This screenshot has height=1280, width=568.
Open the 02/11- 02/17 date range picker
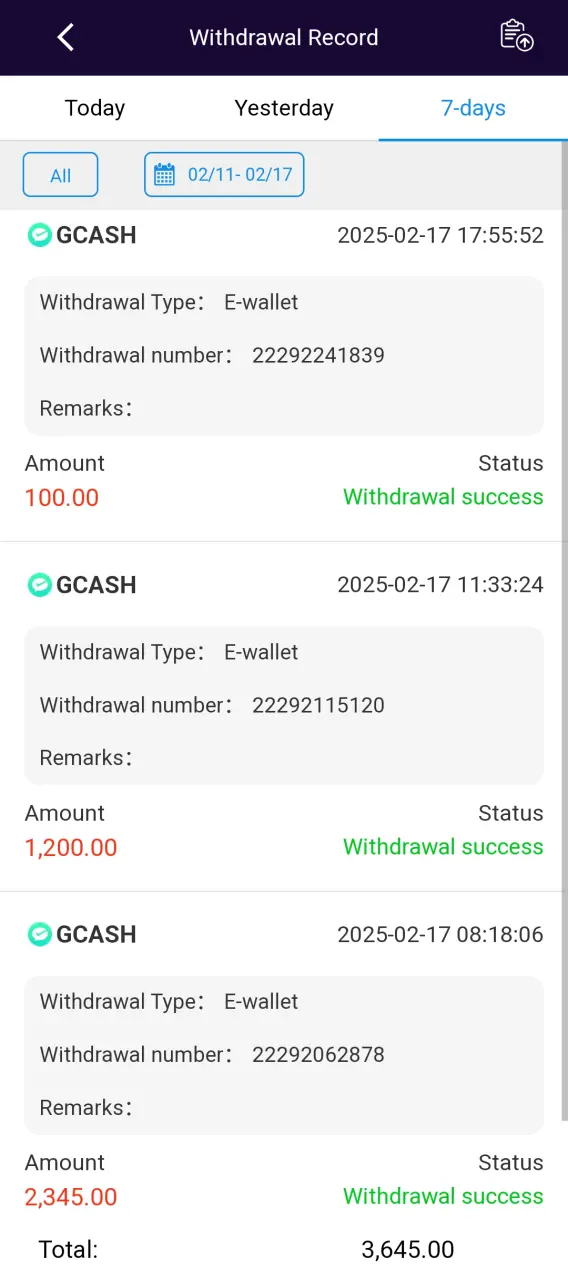coord(224,175)
